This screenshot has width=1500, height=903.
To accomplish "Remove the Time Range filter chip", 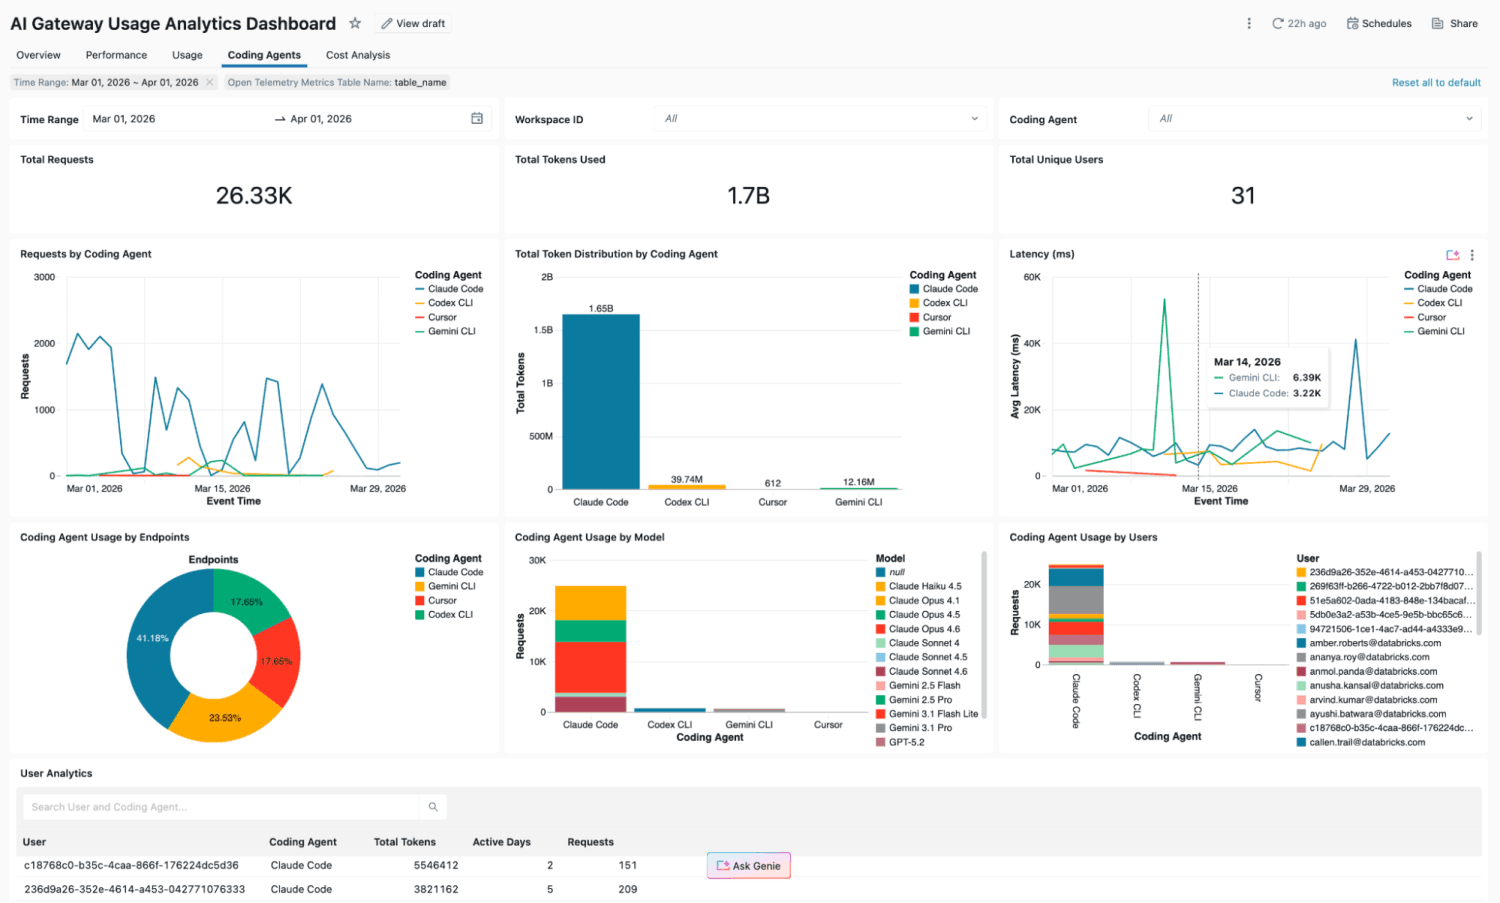I will pos(209,82).
